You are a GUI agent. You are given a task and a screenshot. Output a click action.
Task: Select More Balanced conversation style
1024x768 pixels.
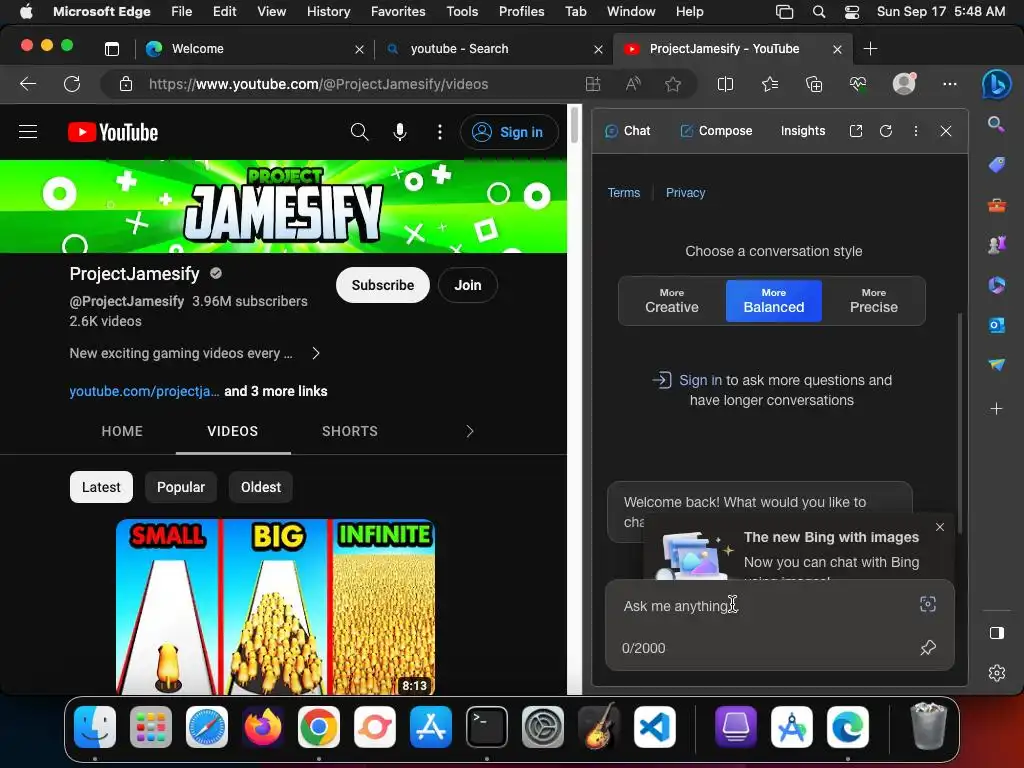(774, 301)
